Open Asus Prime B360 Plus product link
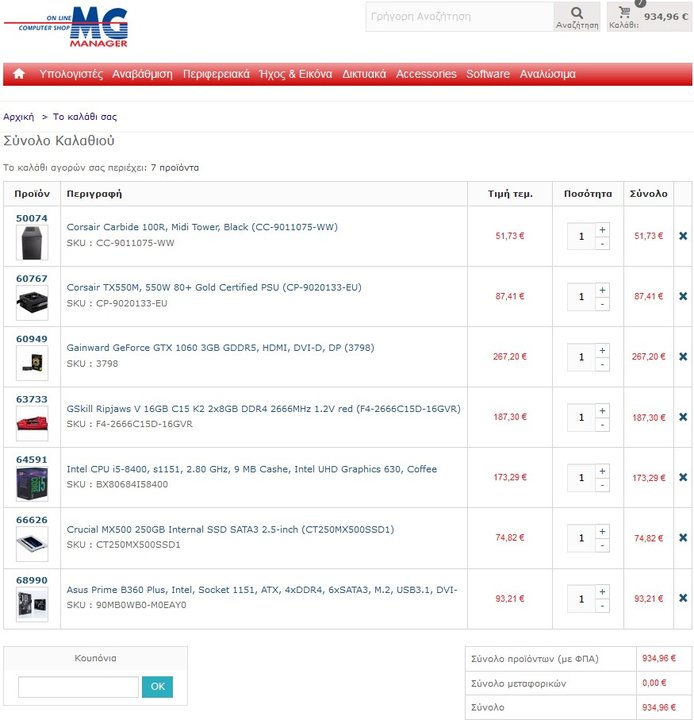The width and height of the screenshot is (694, 720). pos(262,590)
